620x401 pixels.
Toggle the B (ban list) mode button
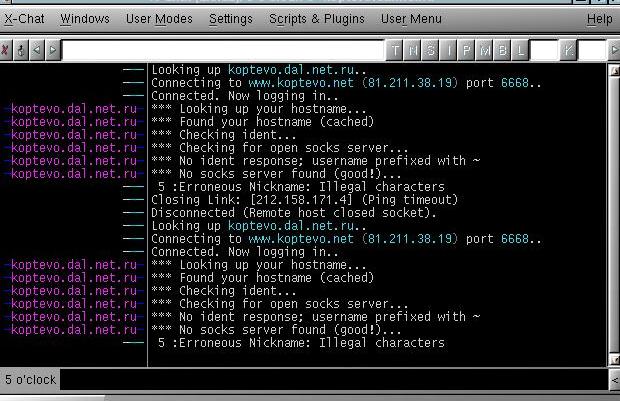pos(502,50)
